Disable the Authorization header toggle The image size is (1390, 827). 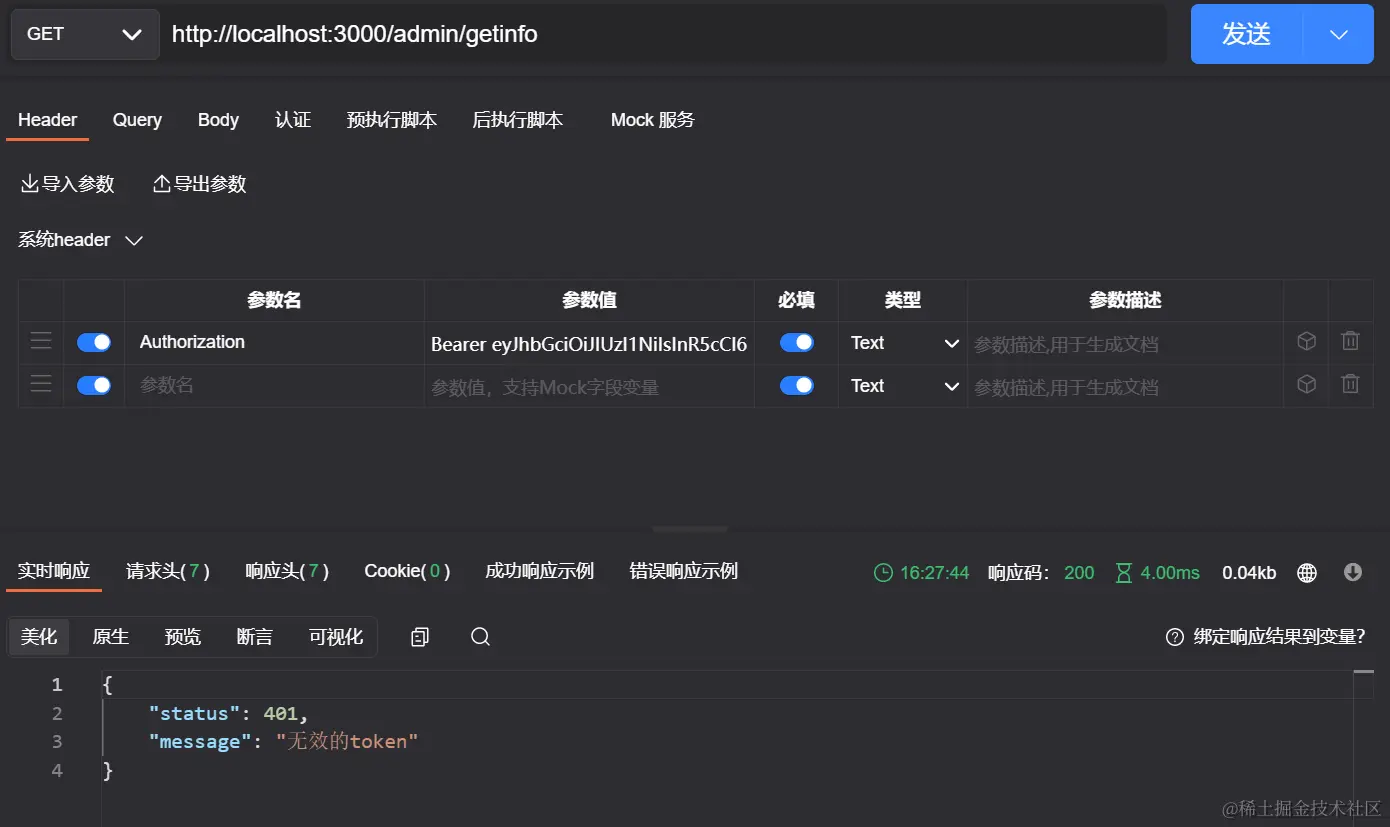click(93, 341)
